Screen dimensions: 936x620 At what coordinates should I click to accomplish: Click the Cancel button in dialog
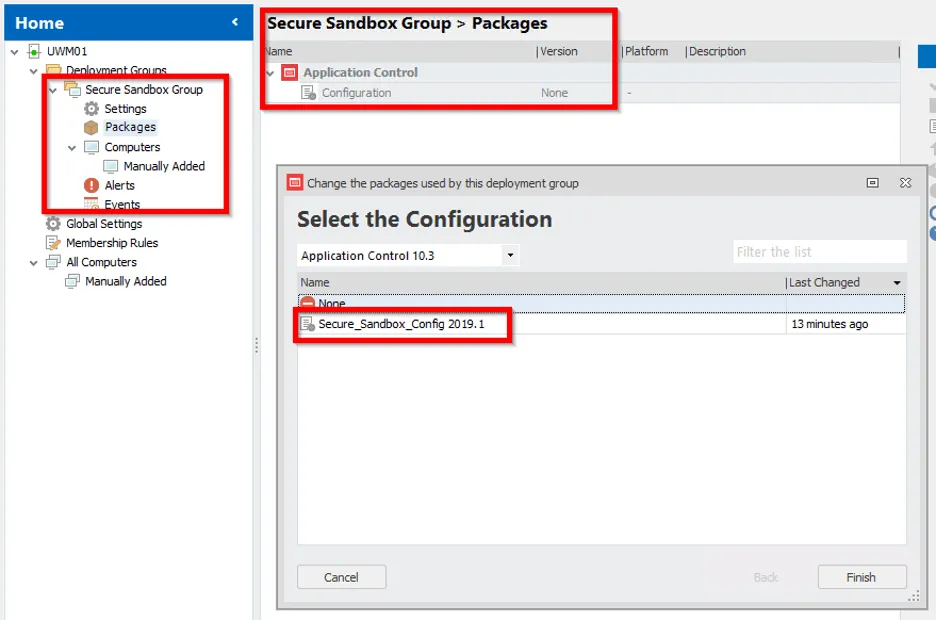[341, 577]
